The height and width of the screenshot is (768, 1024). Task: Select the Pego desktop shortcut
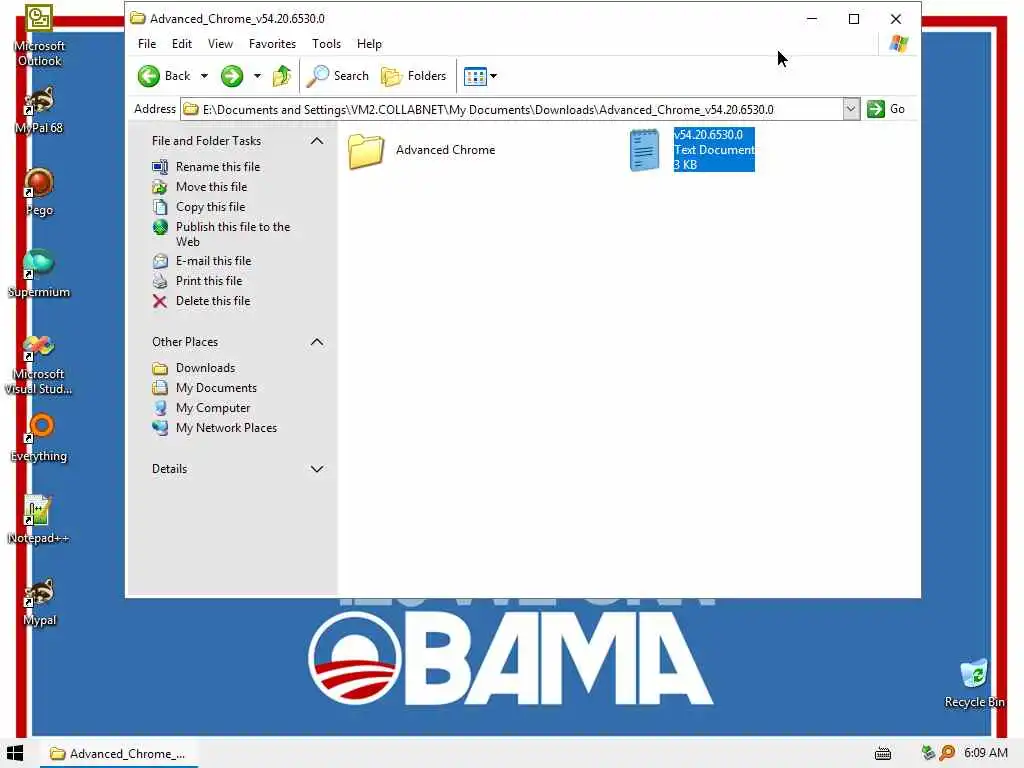(39, 192)
